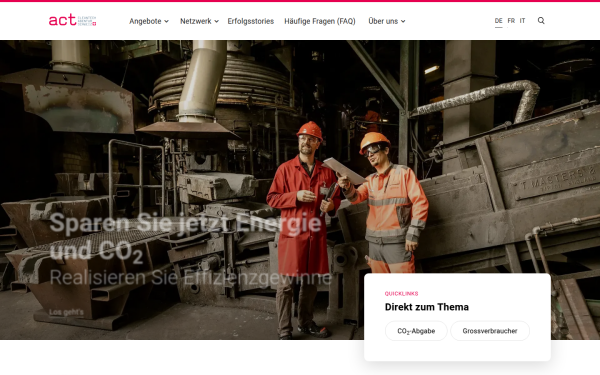
Task: Click the 'Sparen Sie jetzt Energie' headline
Action: [185, 222]
